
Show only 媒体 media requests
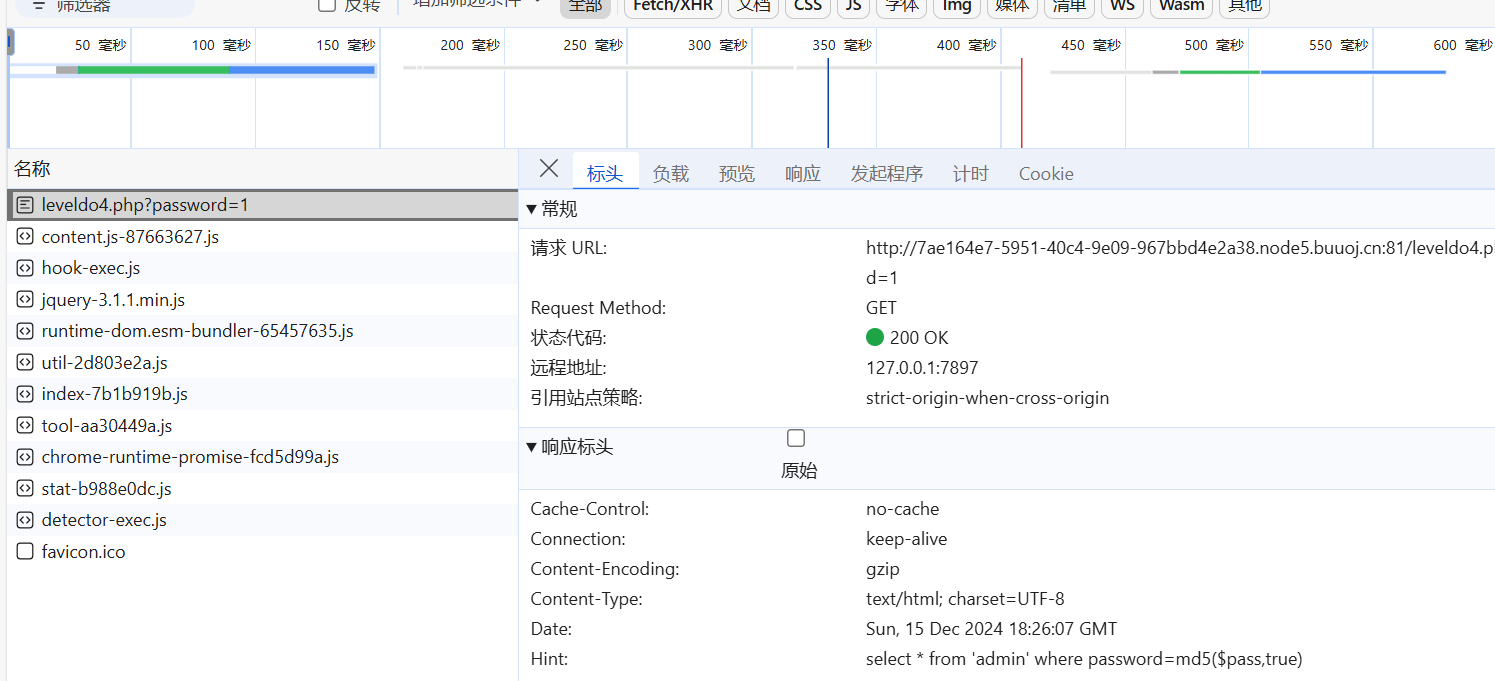click(x=1011, y=6)
